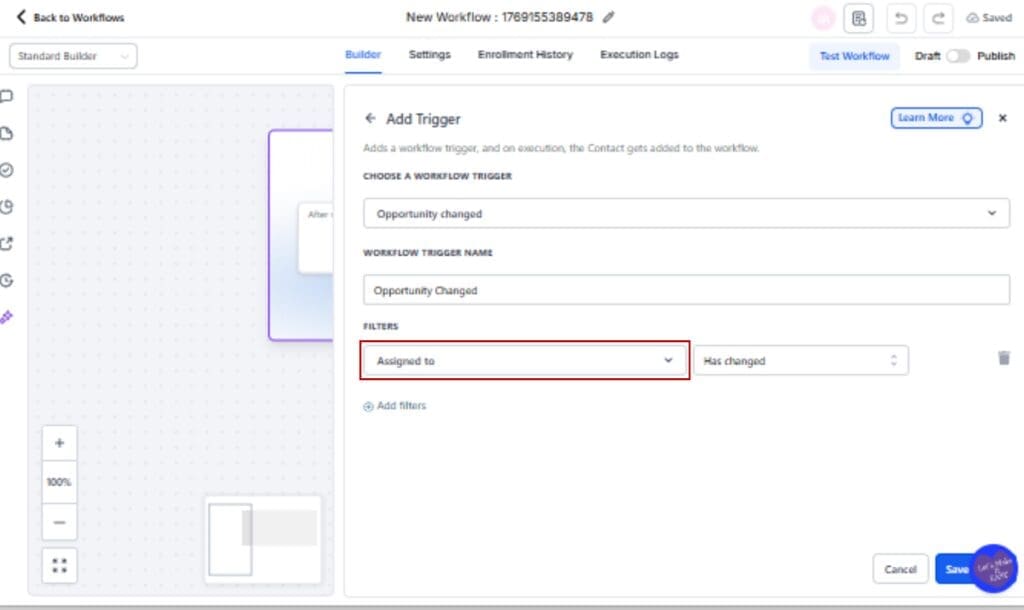Open the Execution Logs tab
This screenshot has width=1024, height=610.
639,55
